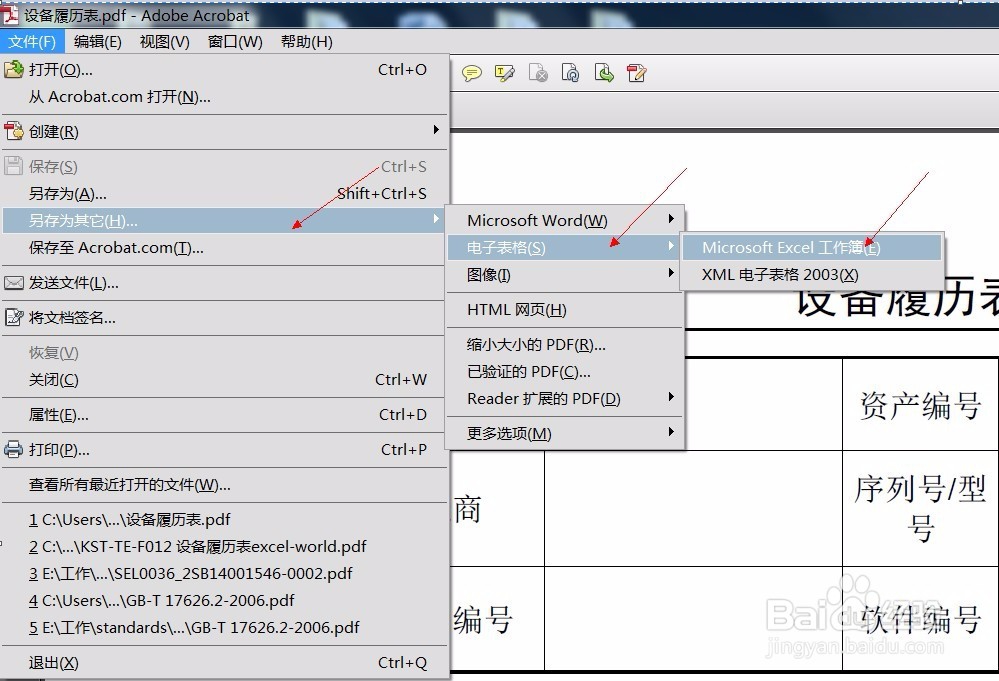Expand the Microsoft Word(W) submenu arrow
The image size is (999, 681).
coord(671,219)
